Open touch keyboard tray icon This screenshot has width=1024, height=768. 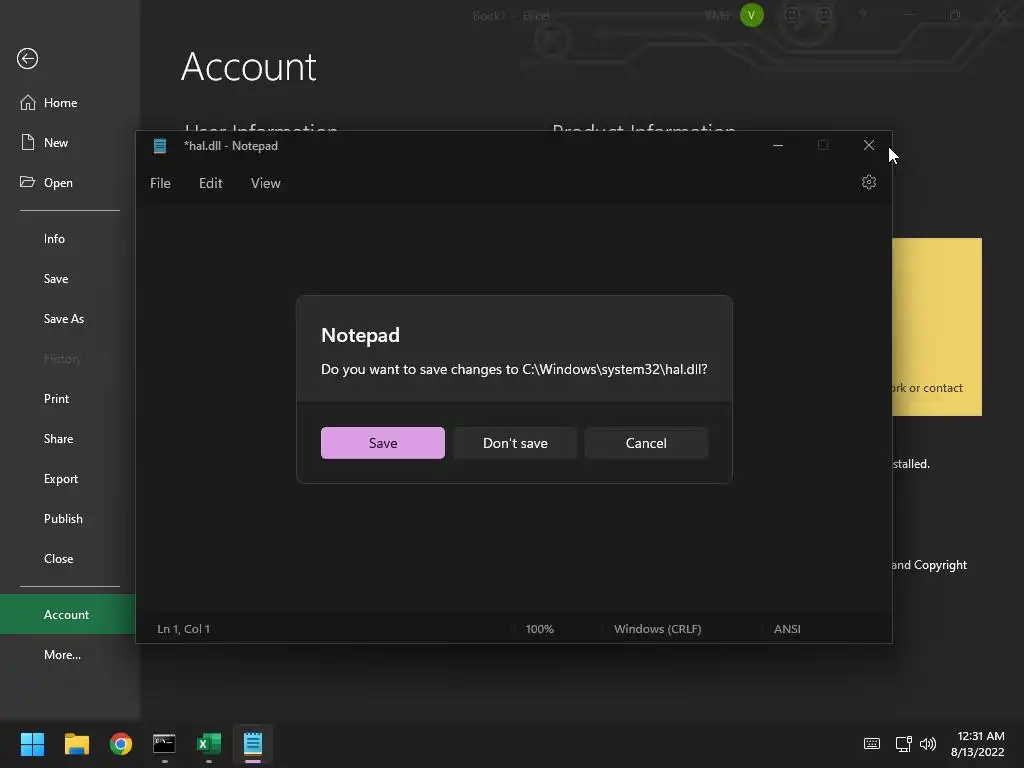pyautogui.click(x=872, y=743)
